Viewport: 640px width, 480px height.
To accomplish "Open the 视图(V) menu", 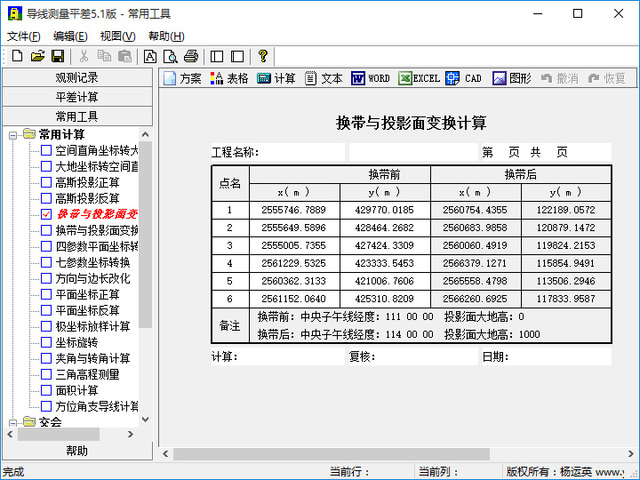I will pos(118,36).
